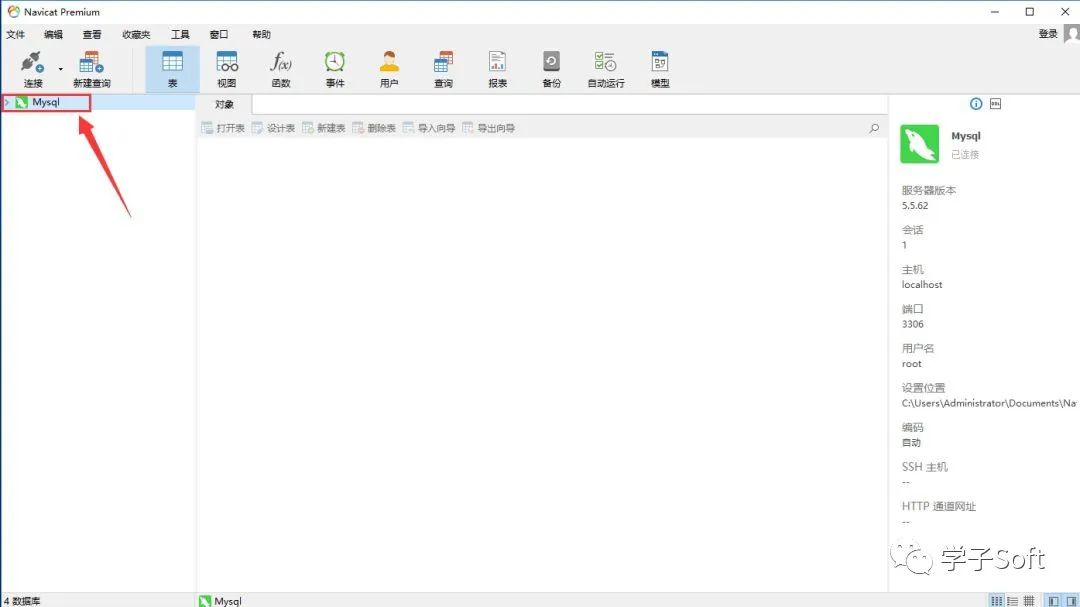This screenshot has width=1080, height=607.
Task: Click the search magnifier in object bar
Action: [x=874, y=128]
